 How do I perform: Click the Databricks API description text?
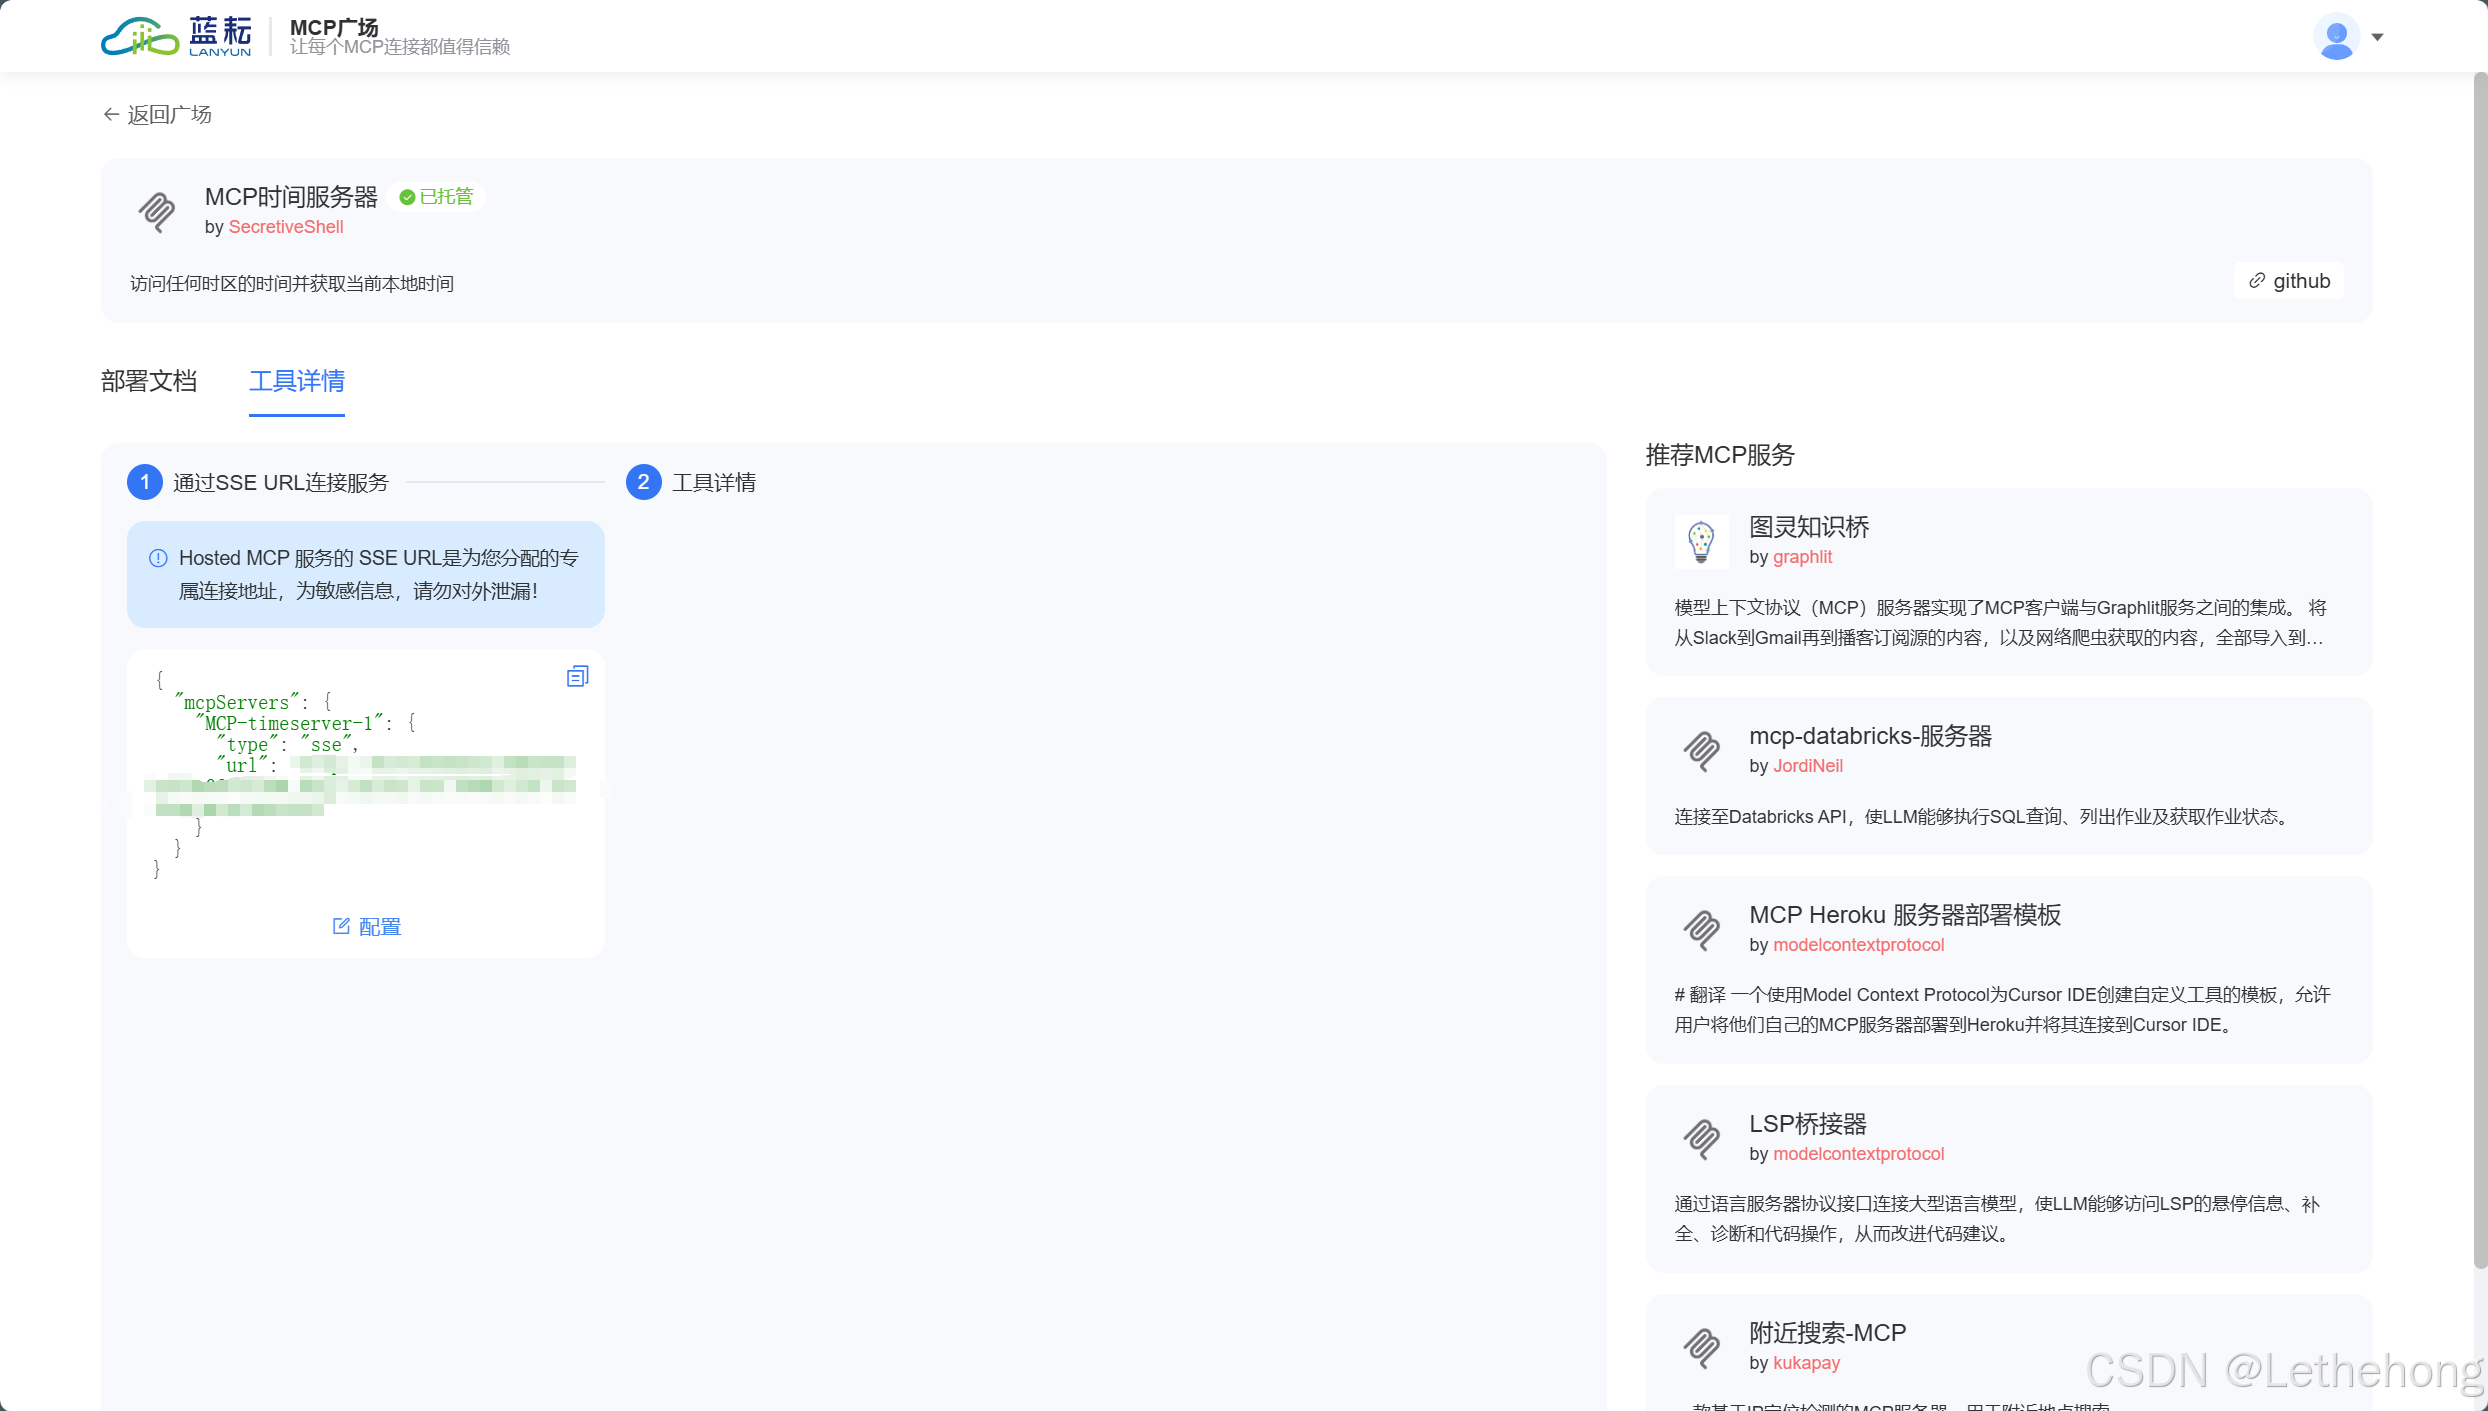1983,817
